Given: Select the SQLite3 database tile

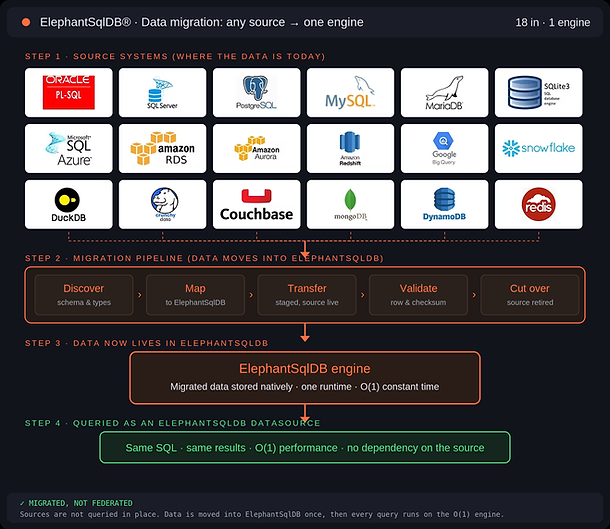Looking at the screenshot, I should click(538, 93).
